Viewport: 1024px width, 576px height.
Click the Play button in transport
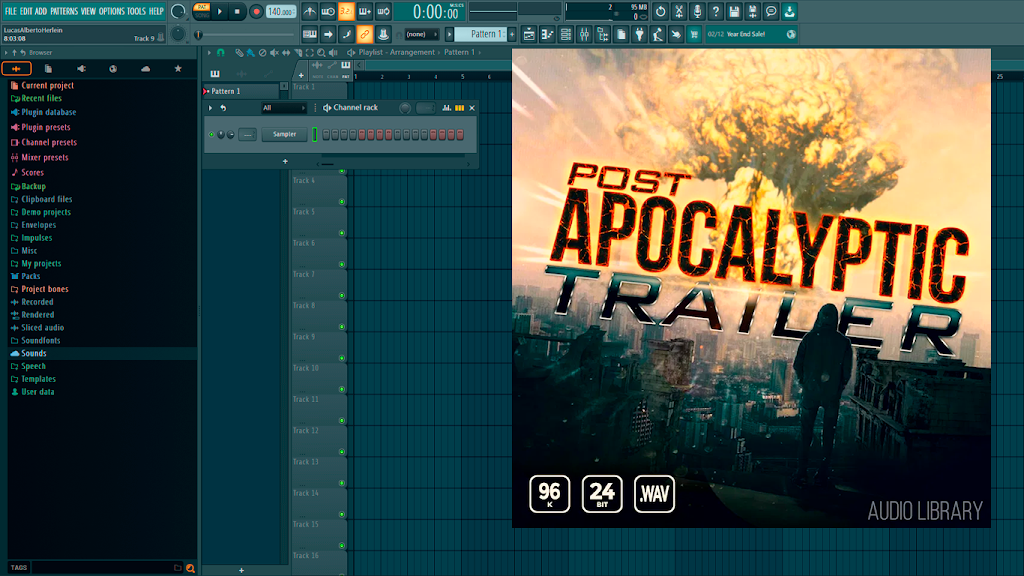[220, 12]
